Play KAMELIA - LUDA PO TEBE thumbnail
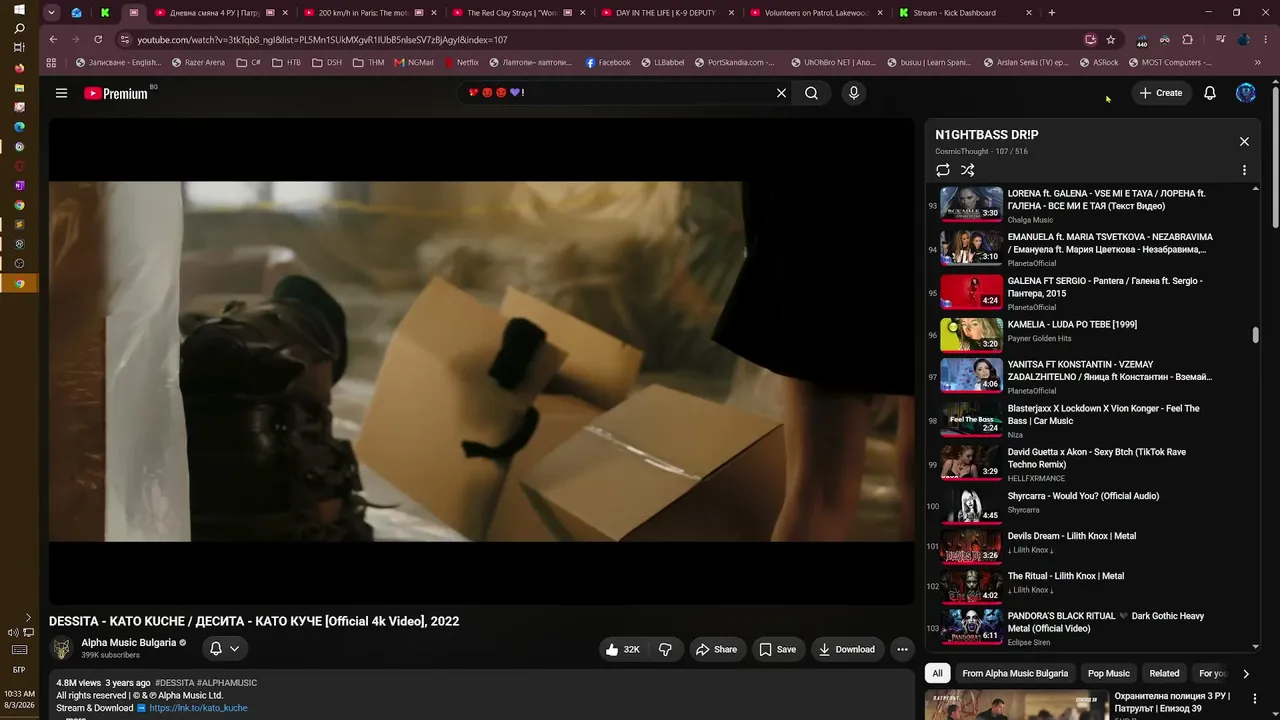The width and height of the screenshot is (1280, 720). pyautogui.click(x=971, y=334)
